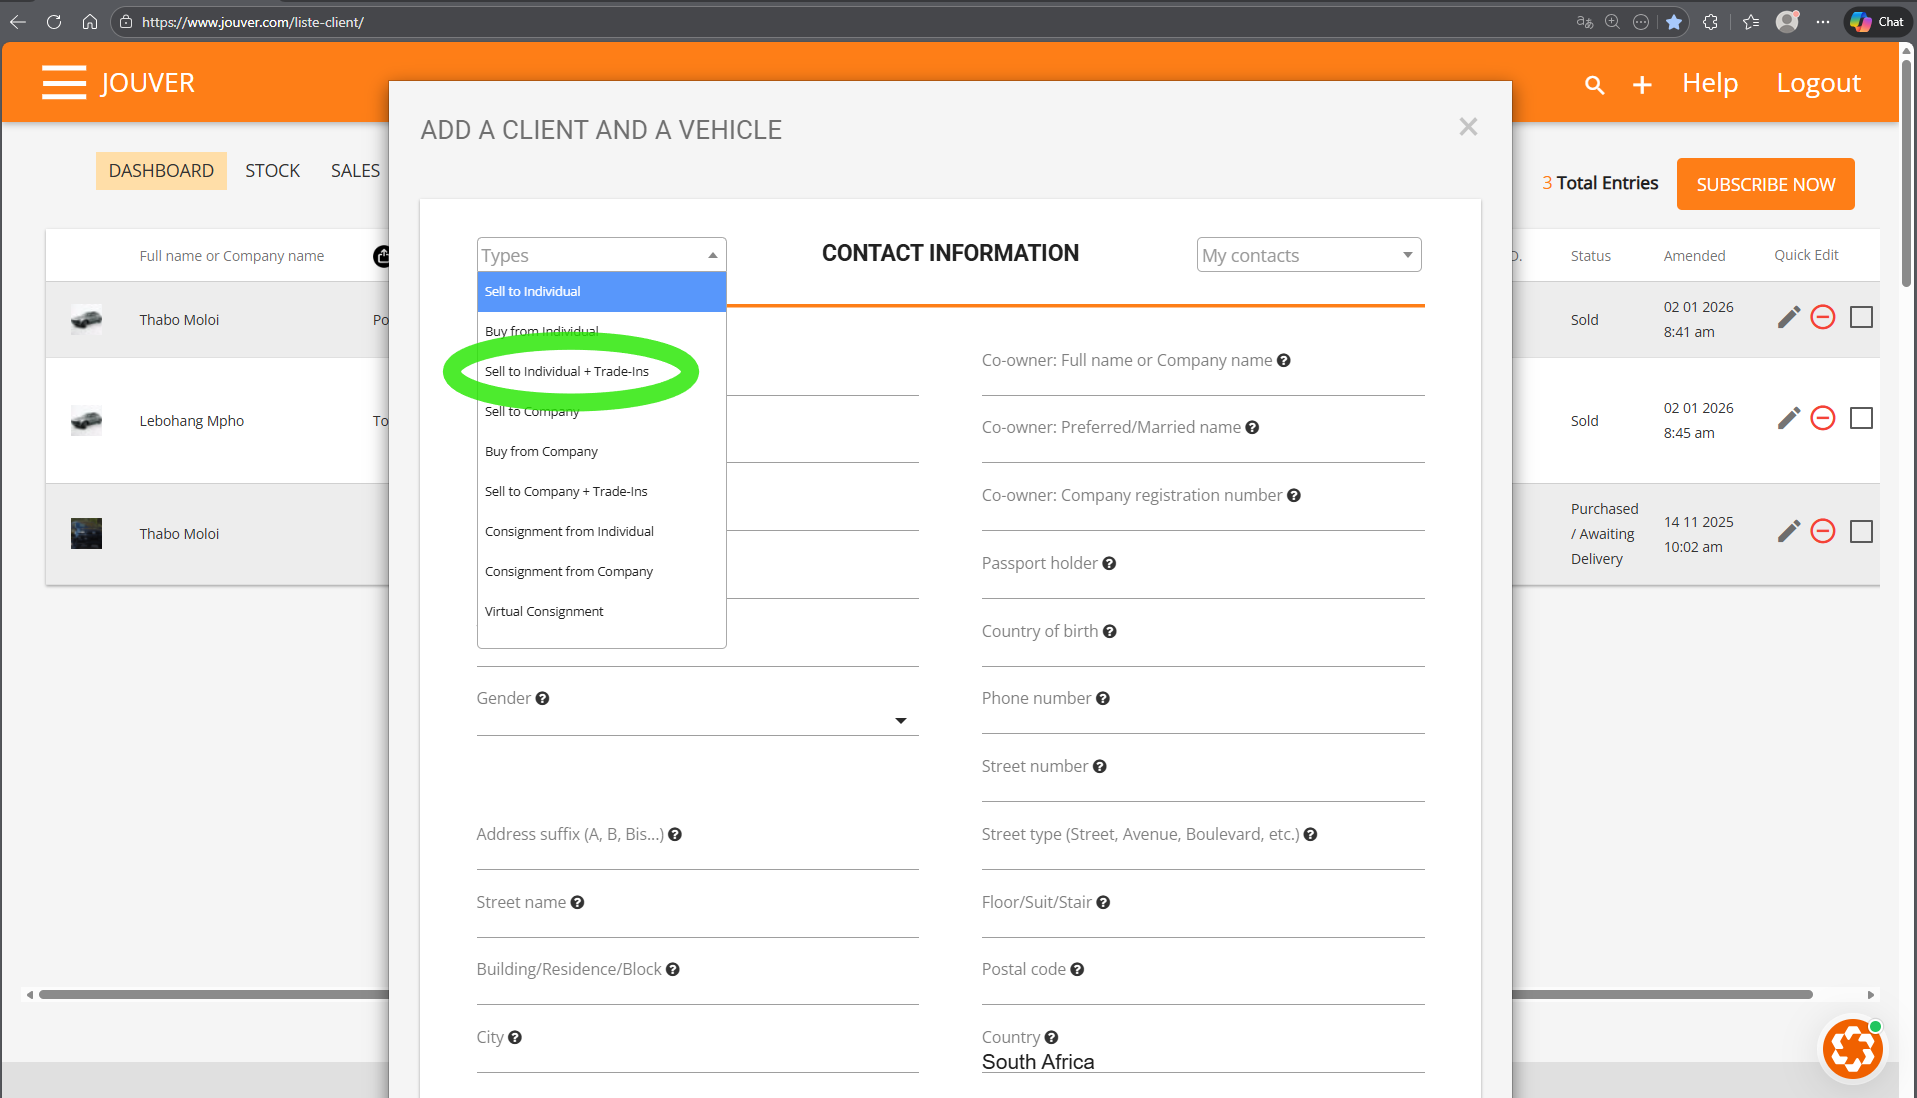Delete first Thabo Moloi entry with red minus icon

(x=1823, y=318)
